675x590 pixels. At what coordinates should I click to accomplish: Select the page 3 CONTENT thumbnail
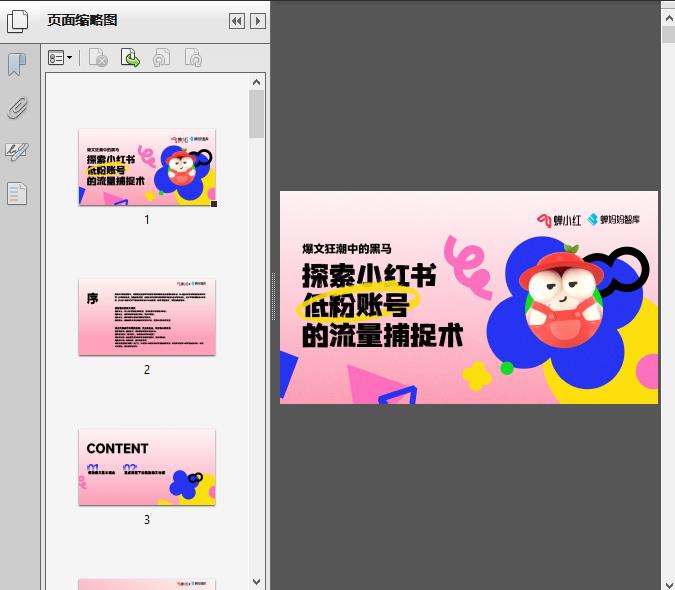click(147, 467)
